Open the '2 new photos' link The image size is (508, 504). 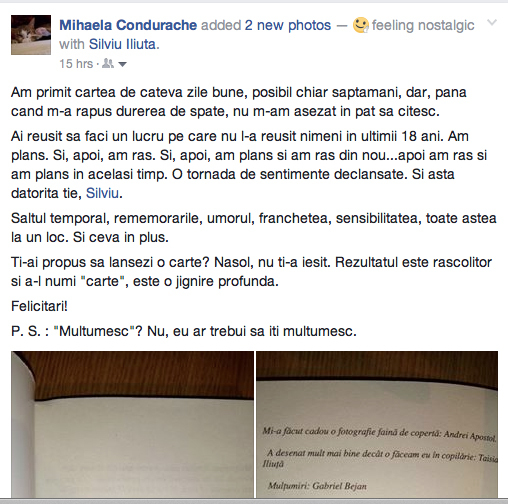pyautogui.click(x=288, y=25)
